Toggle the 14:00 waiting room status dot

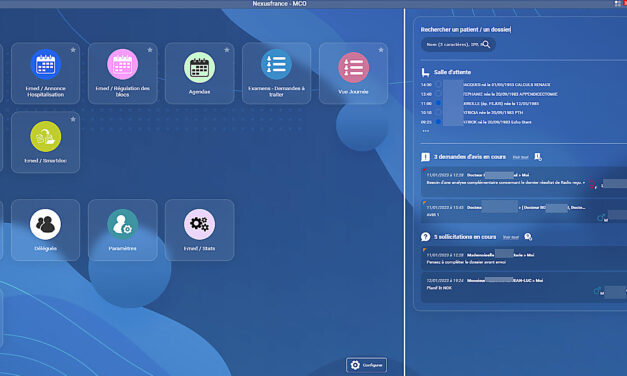coord(438,85)
